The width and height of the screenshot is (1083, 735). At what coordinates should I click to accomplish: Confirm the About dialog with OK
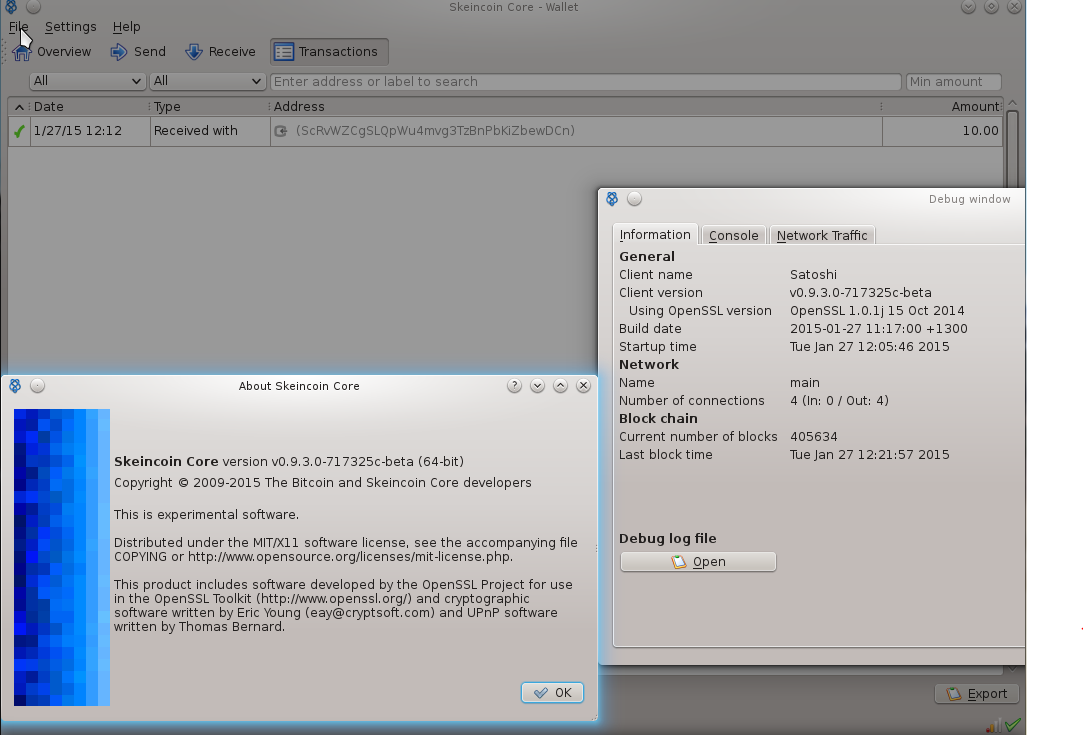pos(553,693)
